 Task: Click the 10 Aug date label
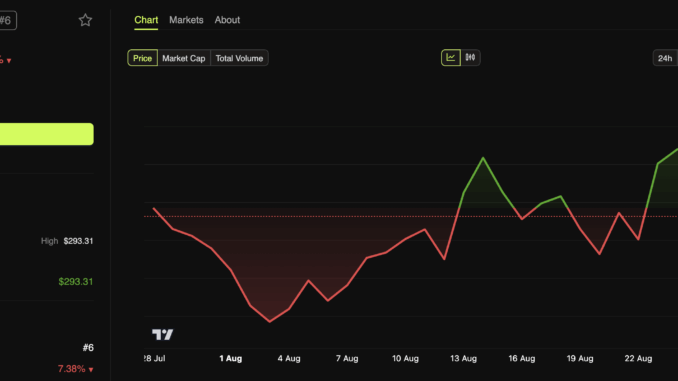pos(405,359)
